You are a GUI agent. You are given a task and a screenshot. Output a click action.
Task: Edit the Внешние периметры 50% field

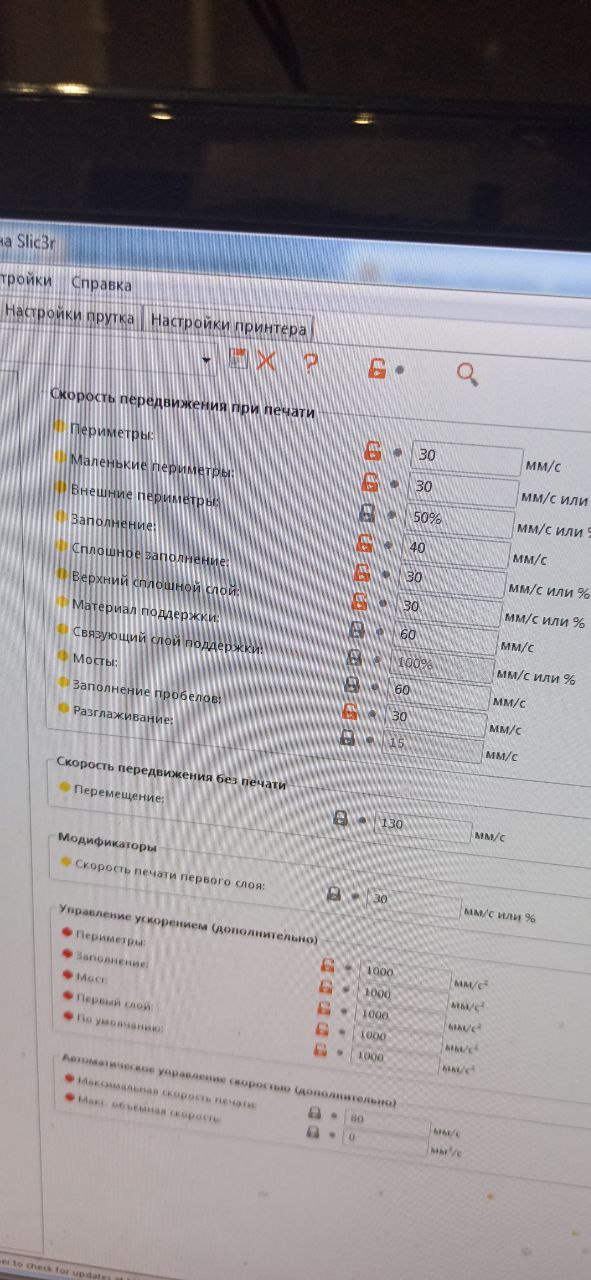click(x=460, y=520)
